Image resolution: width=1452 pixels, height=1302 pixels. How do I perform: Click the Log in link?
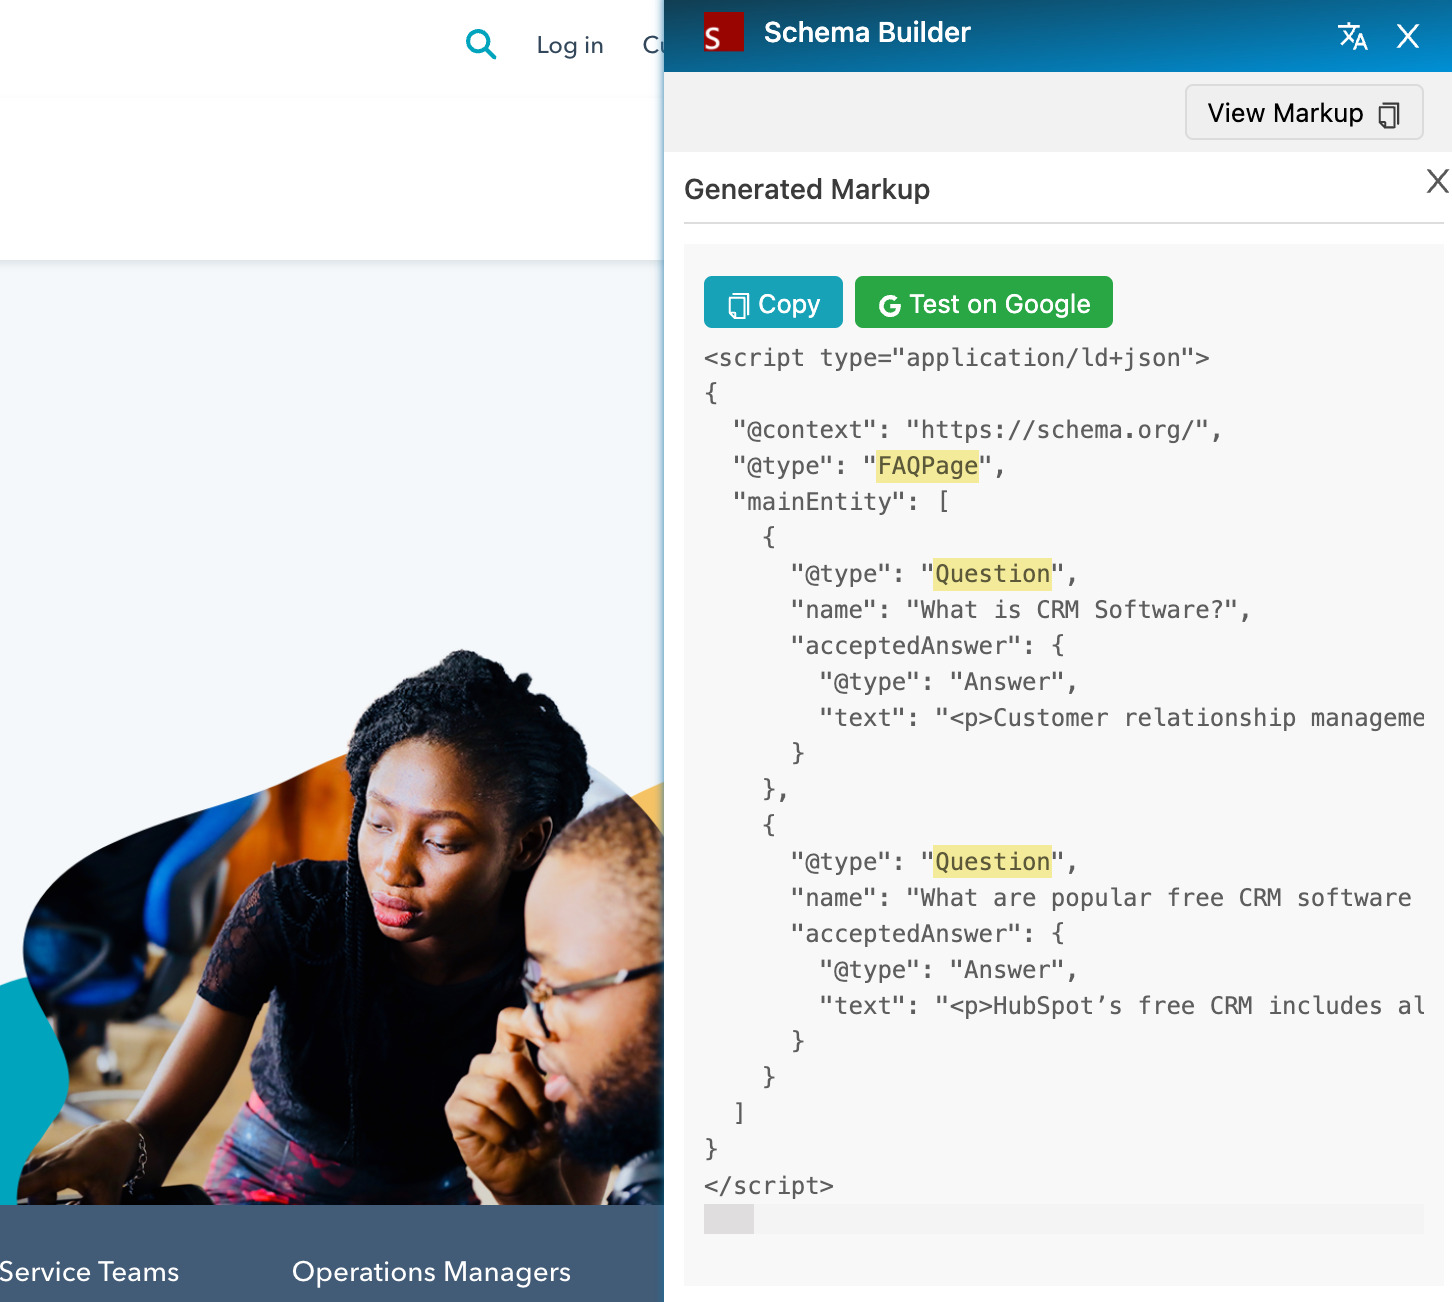569,45
